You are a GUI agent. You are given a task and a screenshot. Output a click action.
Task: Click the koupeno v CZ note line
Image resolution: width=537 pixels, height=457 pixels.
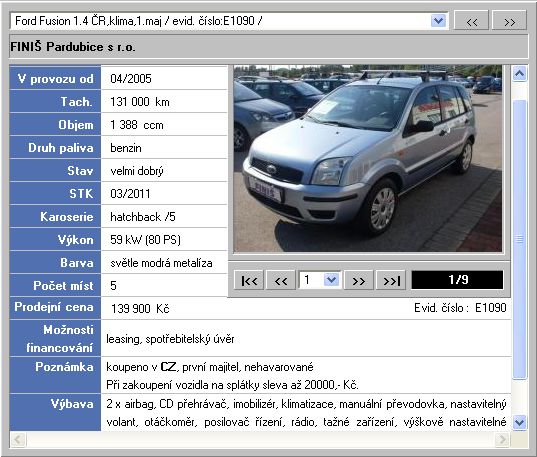[x=210, y=367]
